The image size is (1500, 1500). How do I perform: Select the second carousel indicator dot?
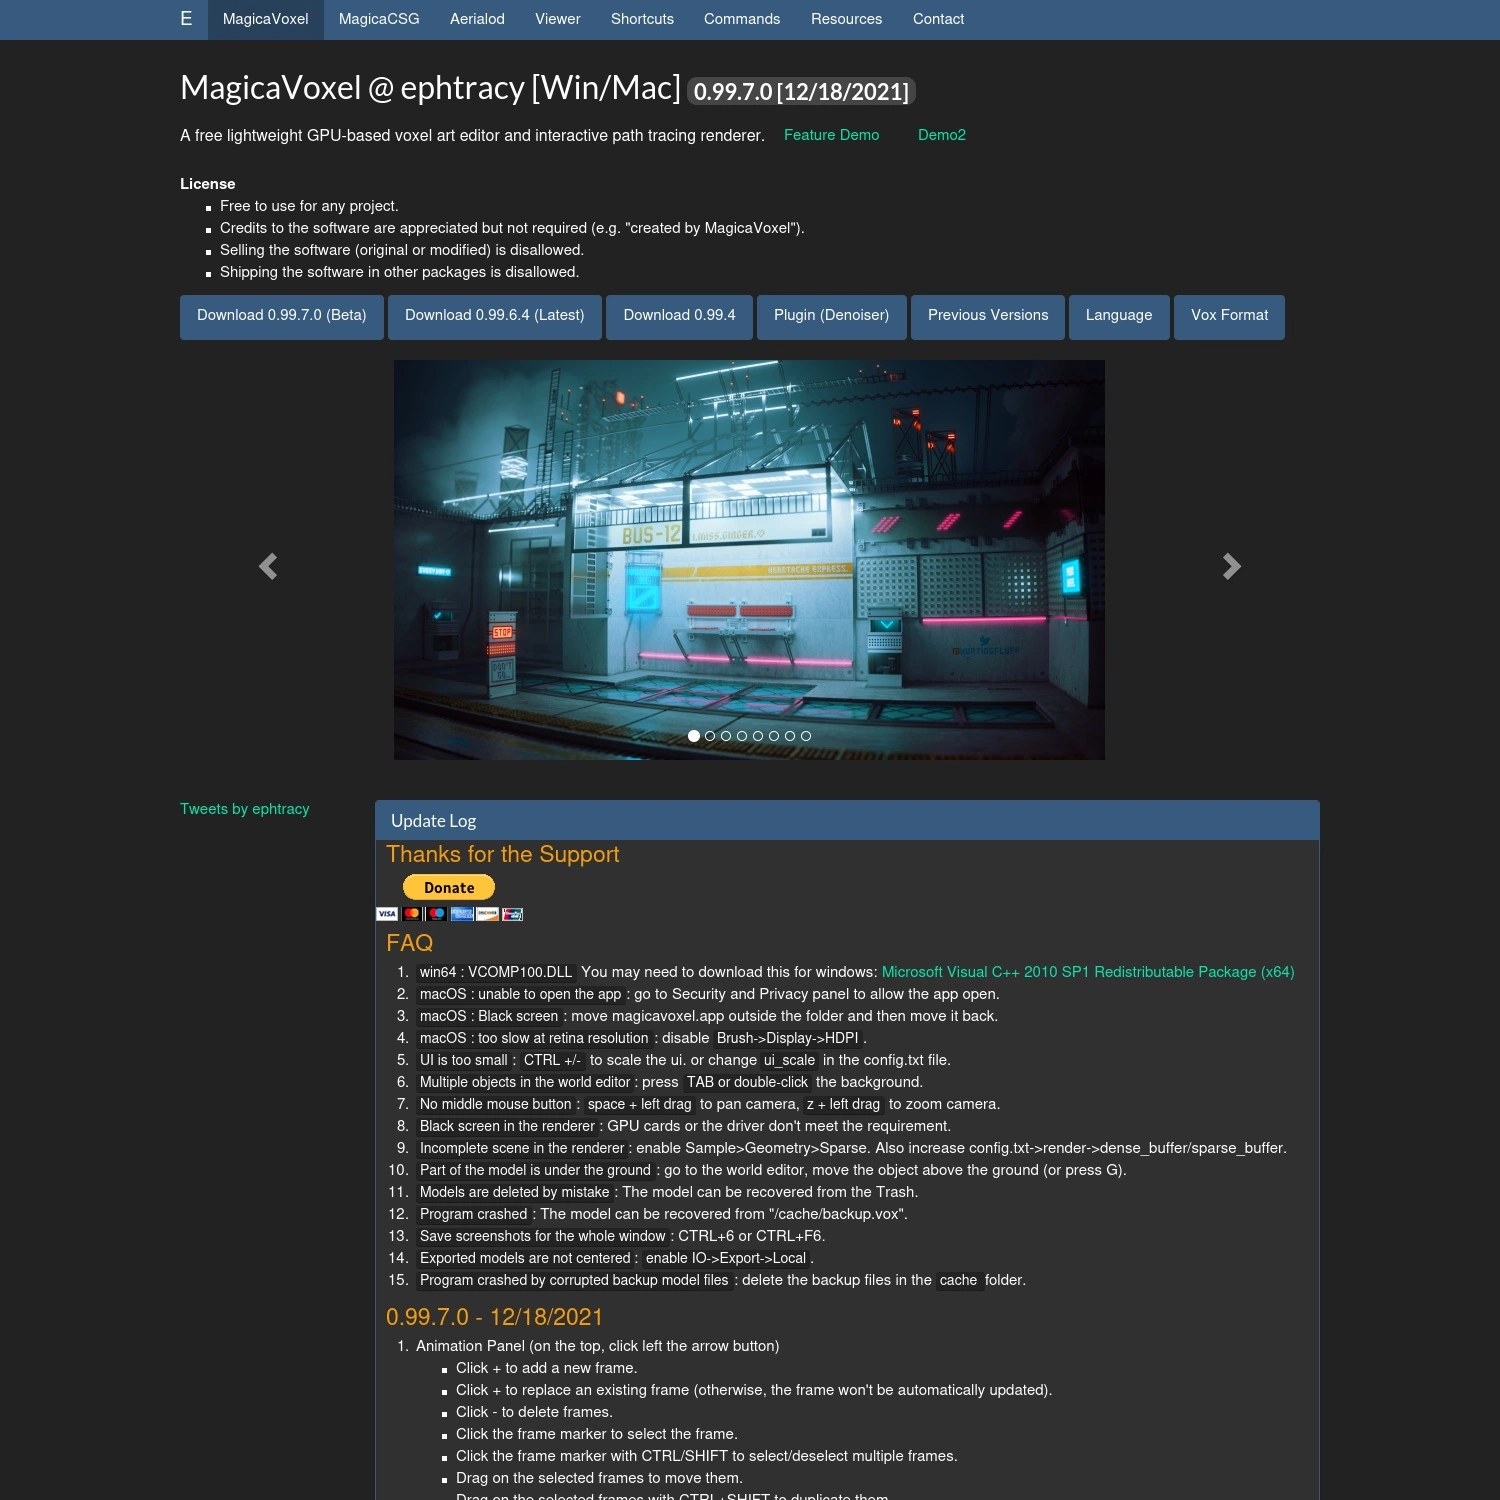click(710, 736)
